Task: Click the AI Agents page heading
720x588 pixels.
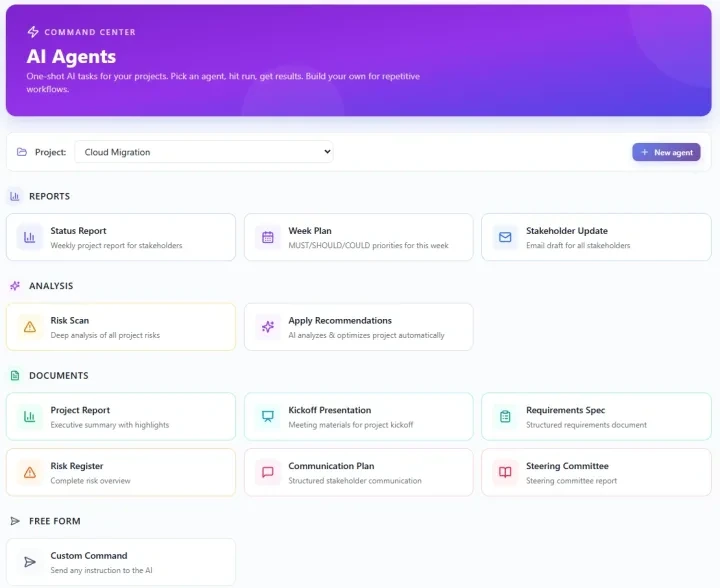Action: click(71, 56)
